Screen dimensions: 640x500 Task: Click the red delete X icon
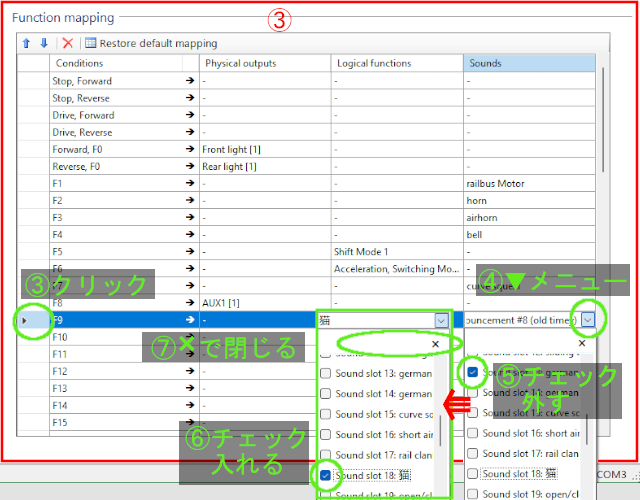[x=68, y=43]
